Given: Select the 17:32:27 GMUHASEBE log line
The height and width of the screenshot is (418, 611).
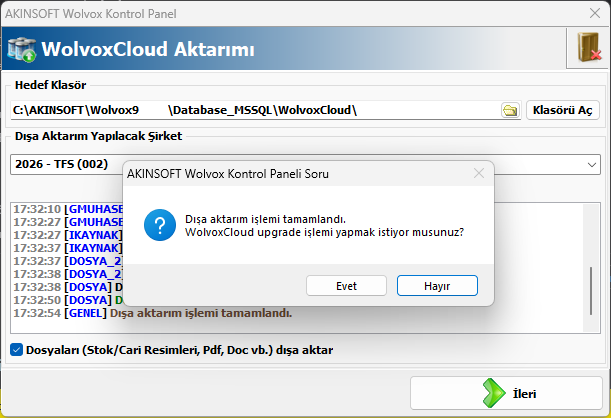Looking at the screenshot, I should pos(68,222).
